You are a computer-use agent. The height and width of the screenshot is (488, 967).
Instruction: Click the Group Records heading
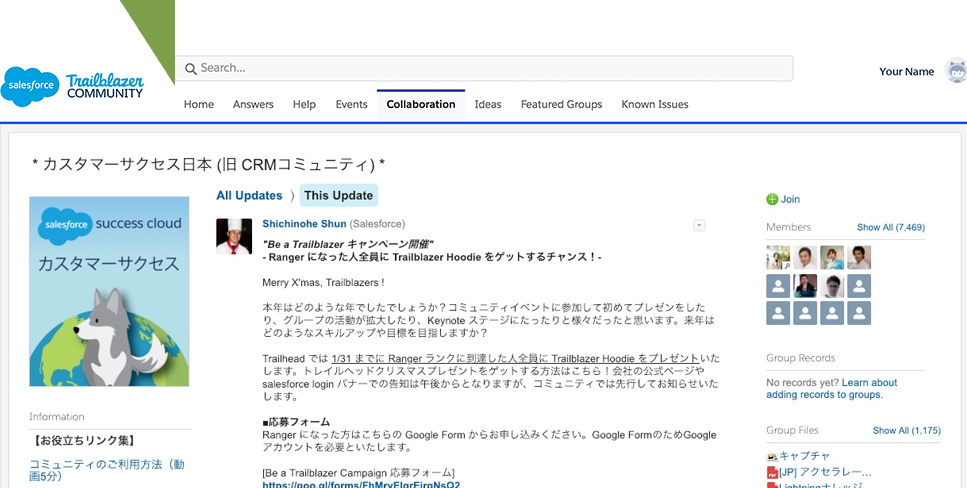pyautogui.click(x=800, y=358)
